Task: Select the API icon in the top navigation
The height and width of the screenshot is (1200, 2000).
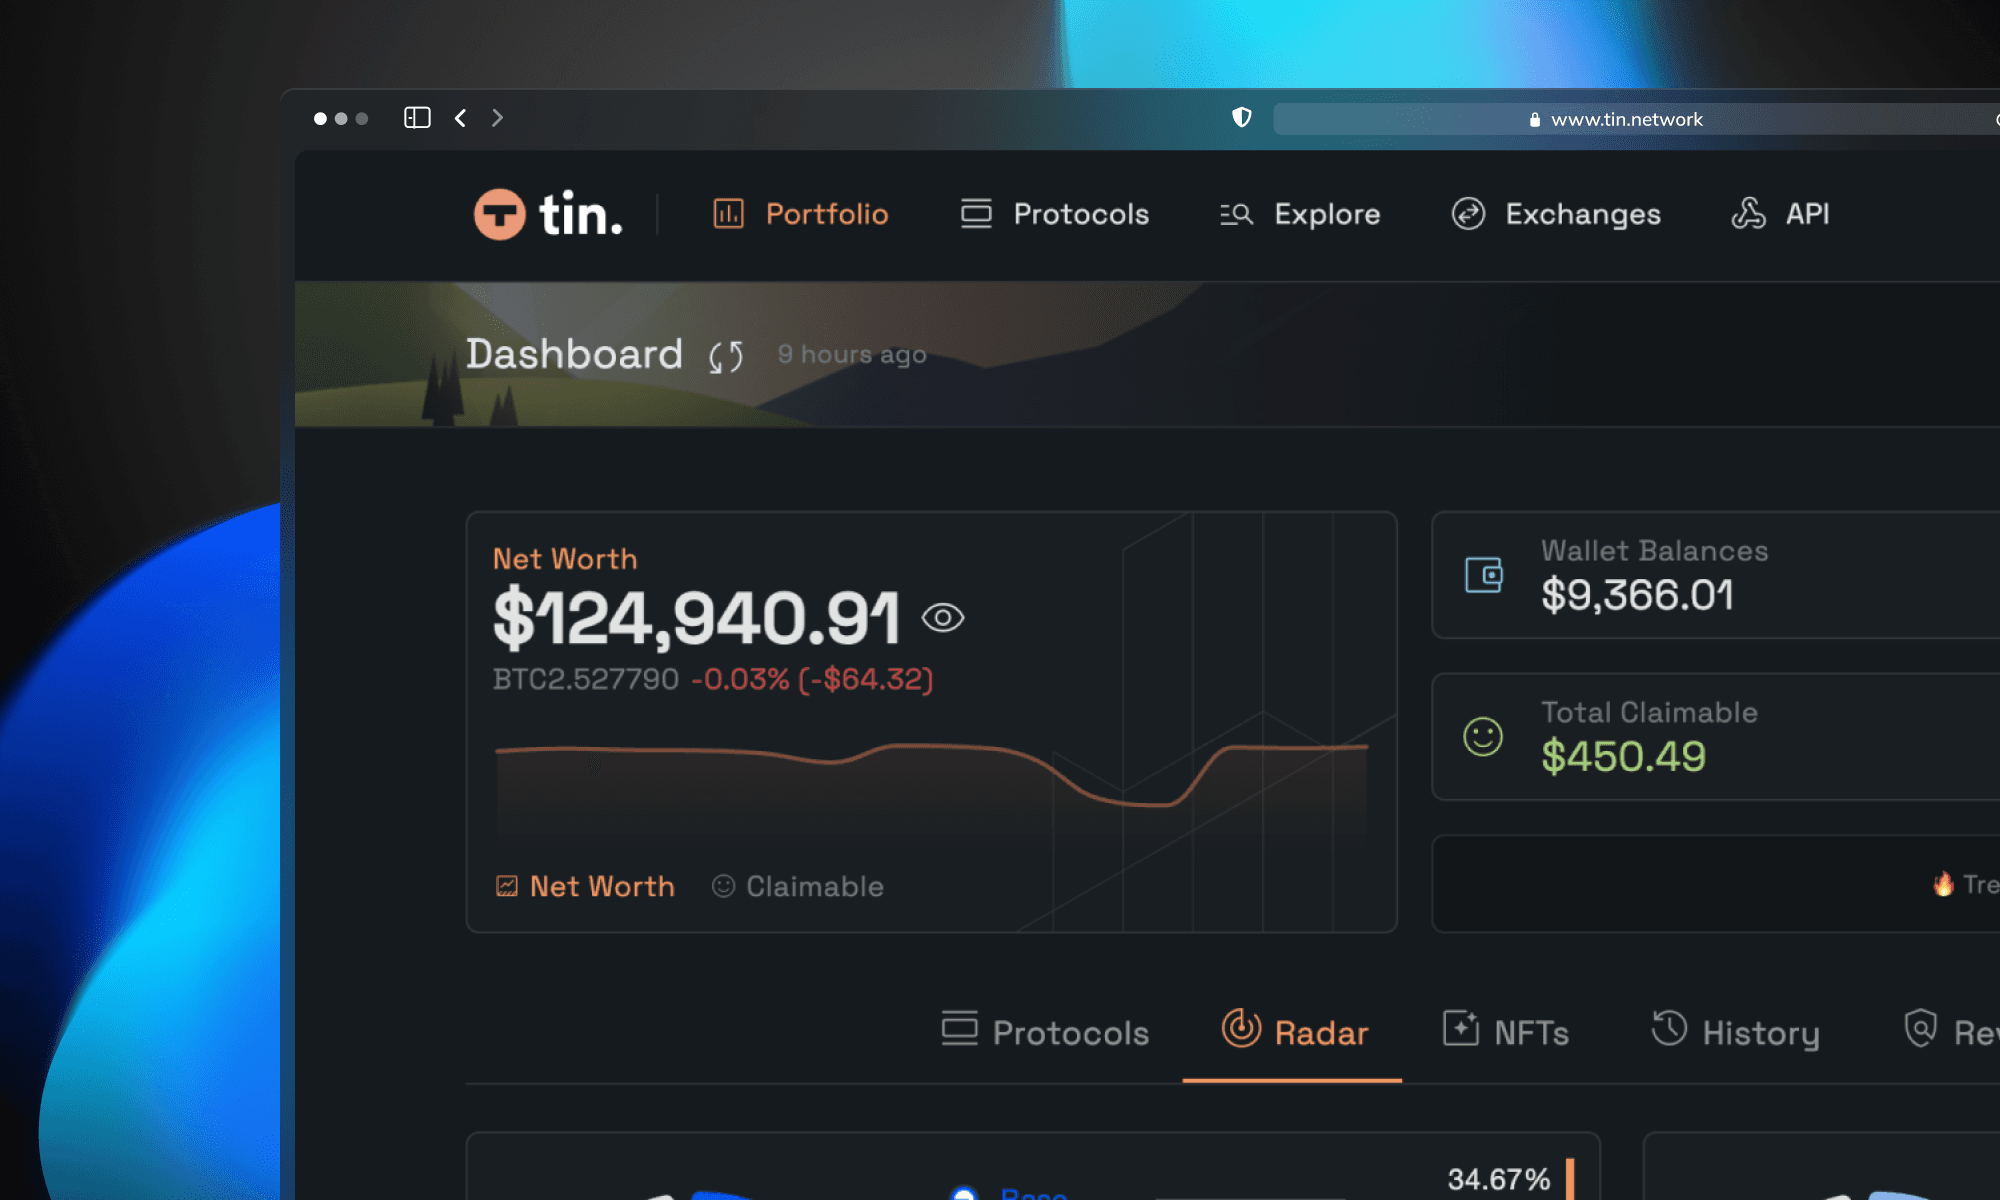Action: tap(1750, 212)
